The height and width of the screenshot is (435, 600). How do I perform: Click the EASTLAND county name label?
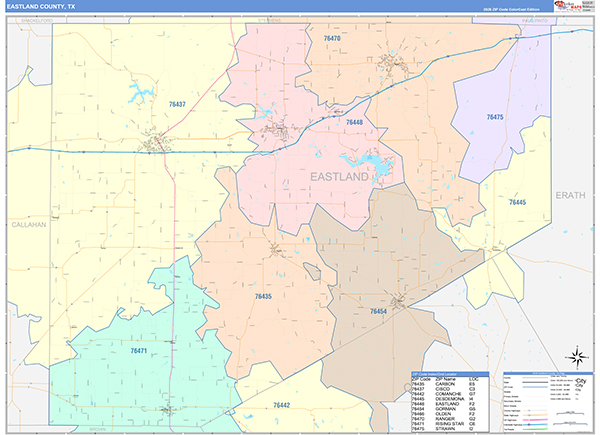(x=339, y=177)
